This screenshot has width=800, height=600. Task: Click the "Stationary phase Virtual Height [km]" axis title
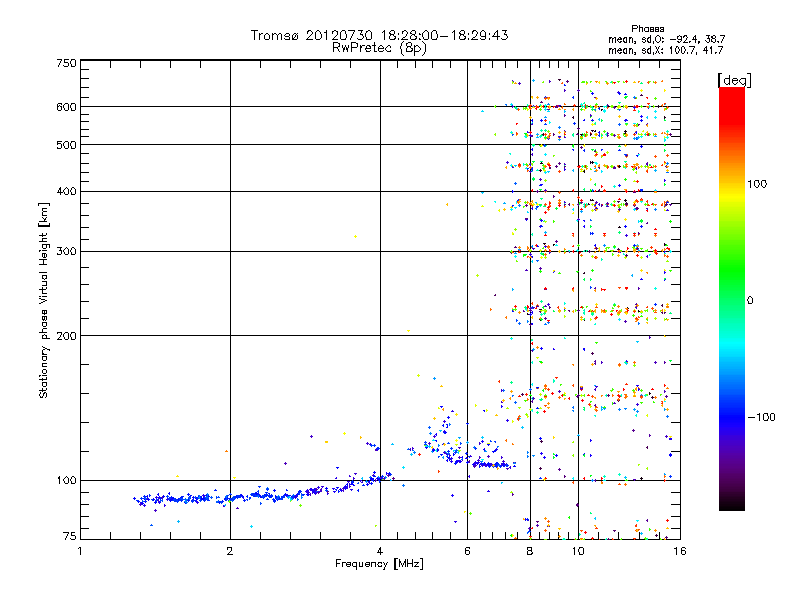pos(43,300)
